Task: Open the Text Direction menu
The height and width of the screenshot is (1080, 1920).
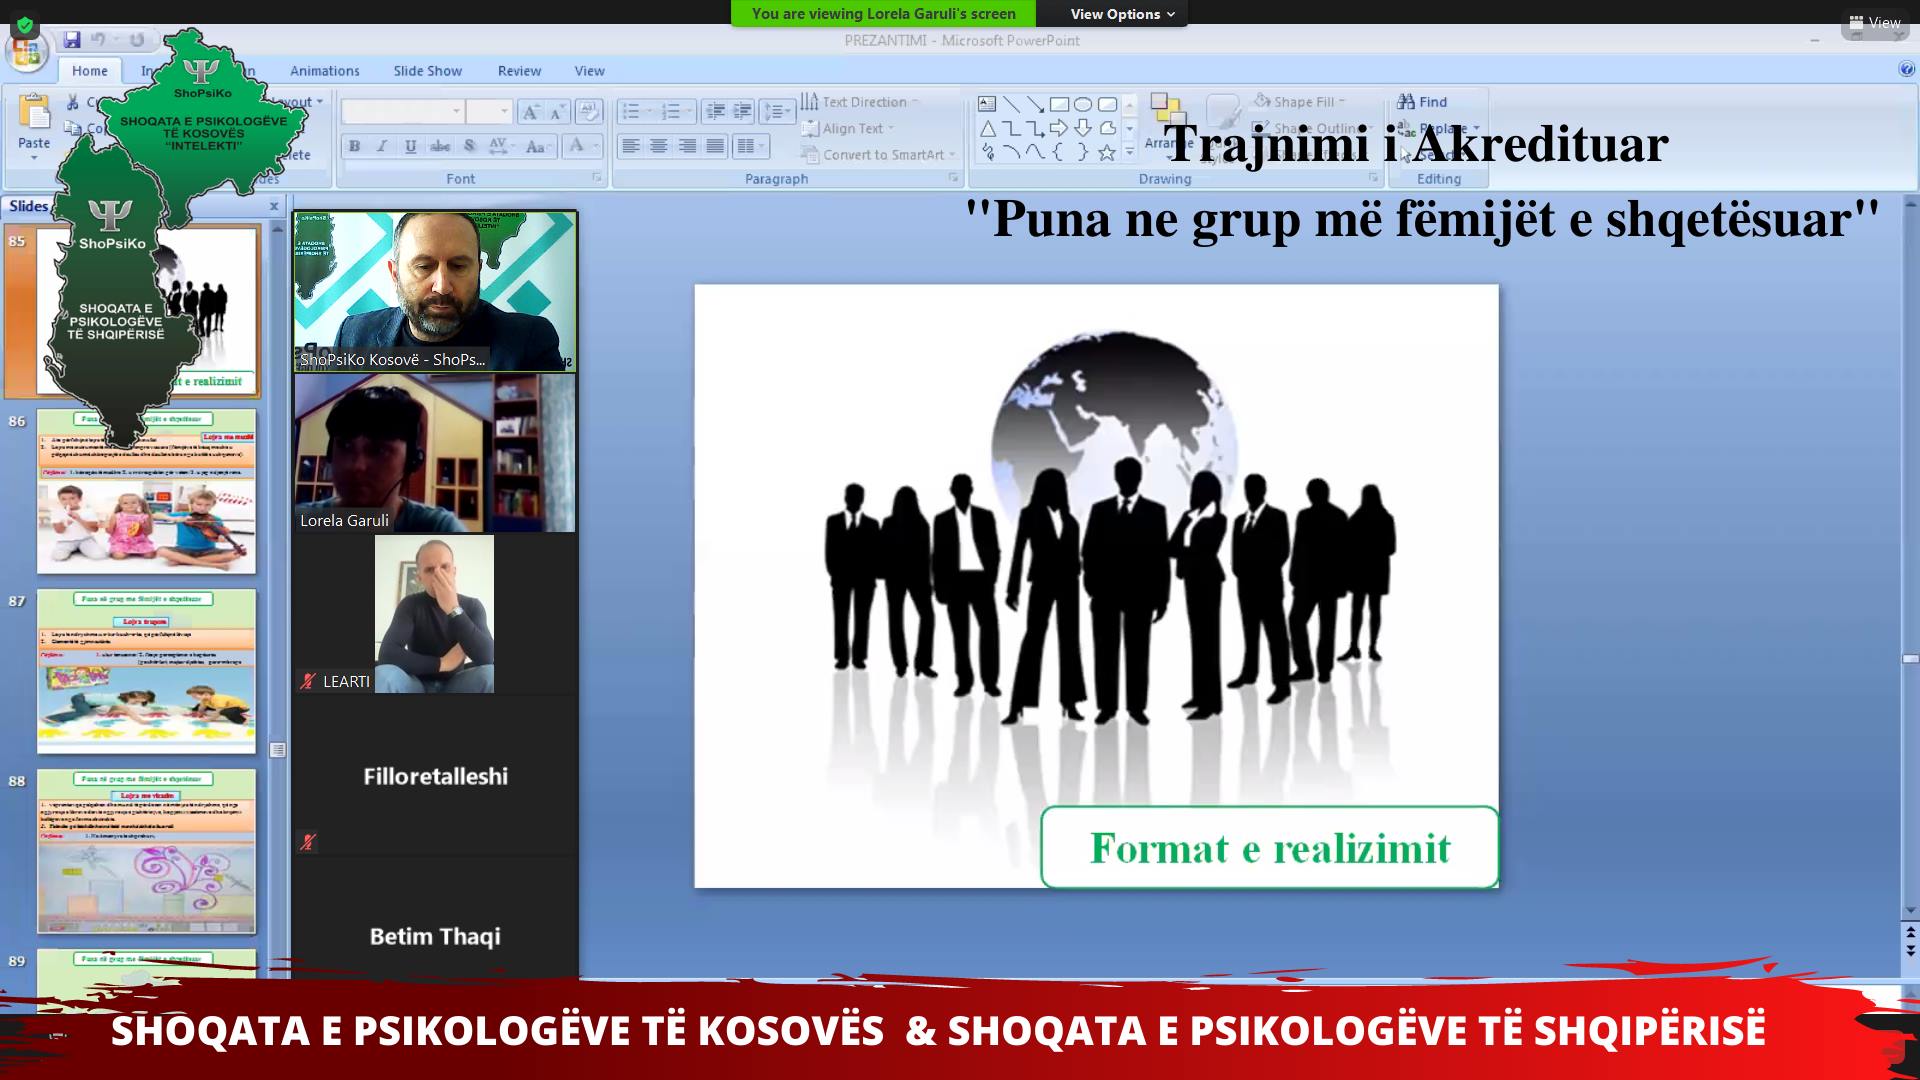Action: (859, 102)
